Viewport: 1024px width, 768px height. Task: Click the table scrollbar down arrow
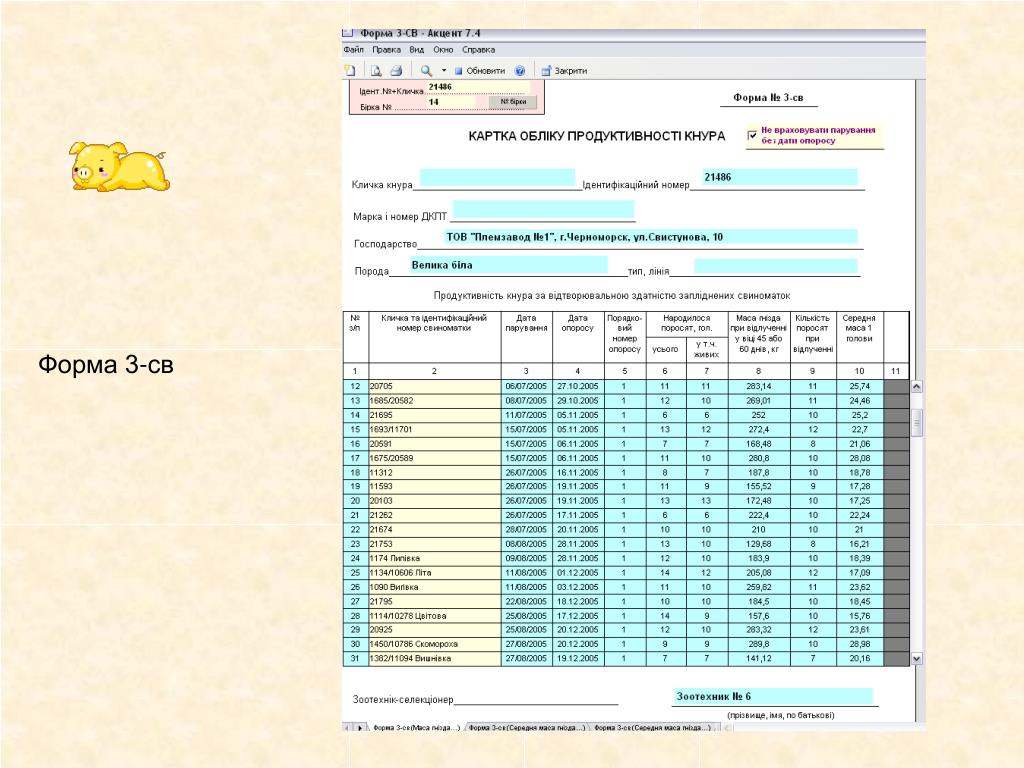(917, 659)
